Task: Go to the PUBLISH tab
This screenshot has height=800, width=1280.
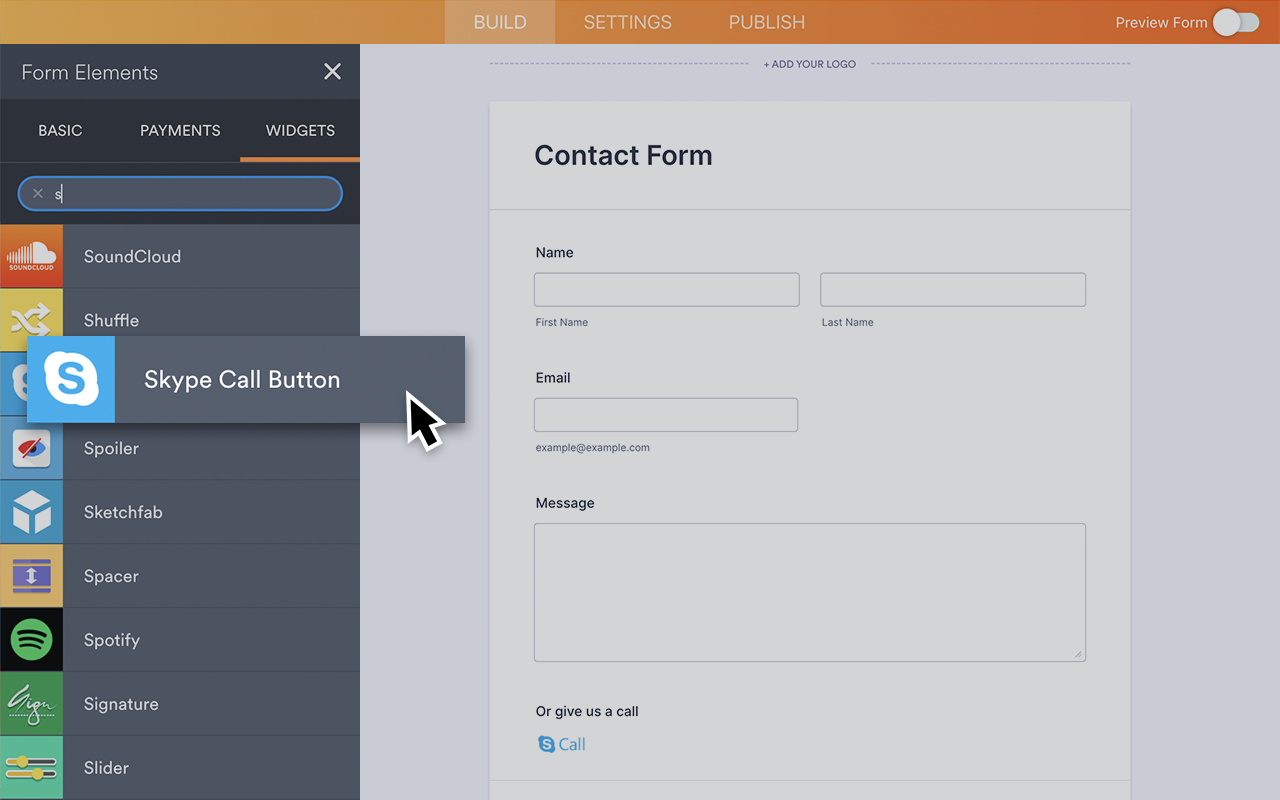Action: click(x=767, y=22)
